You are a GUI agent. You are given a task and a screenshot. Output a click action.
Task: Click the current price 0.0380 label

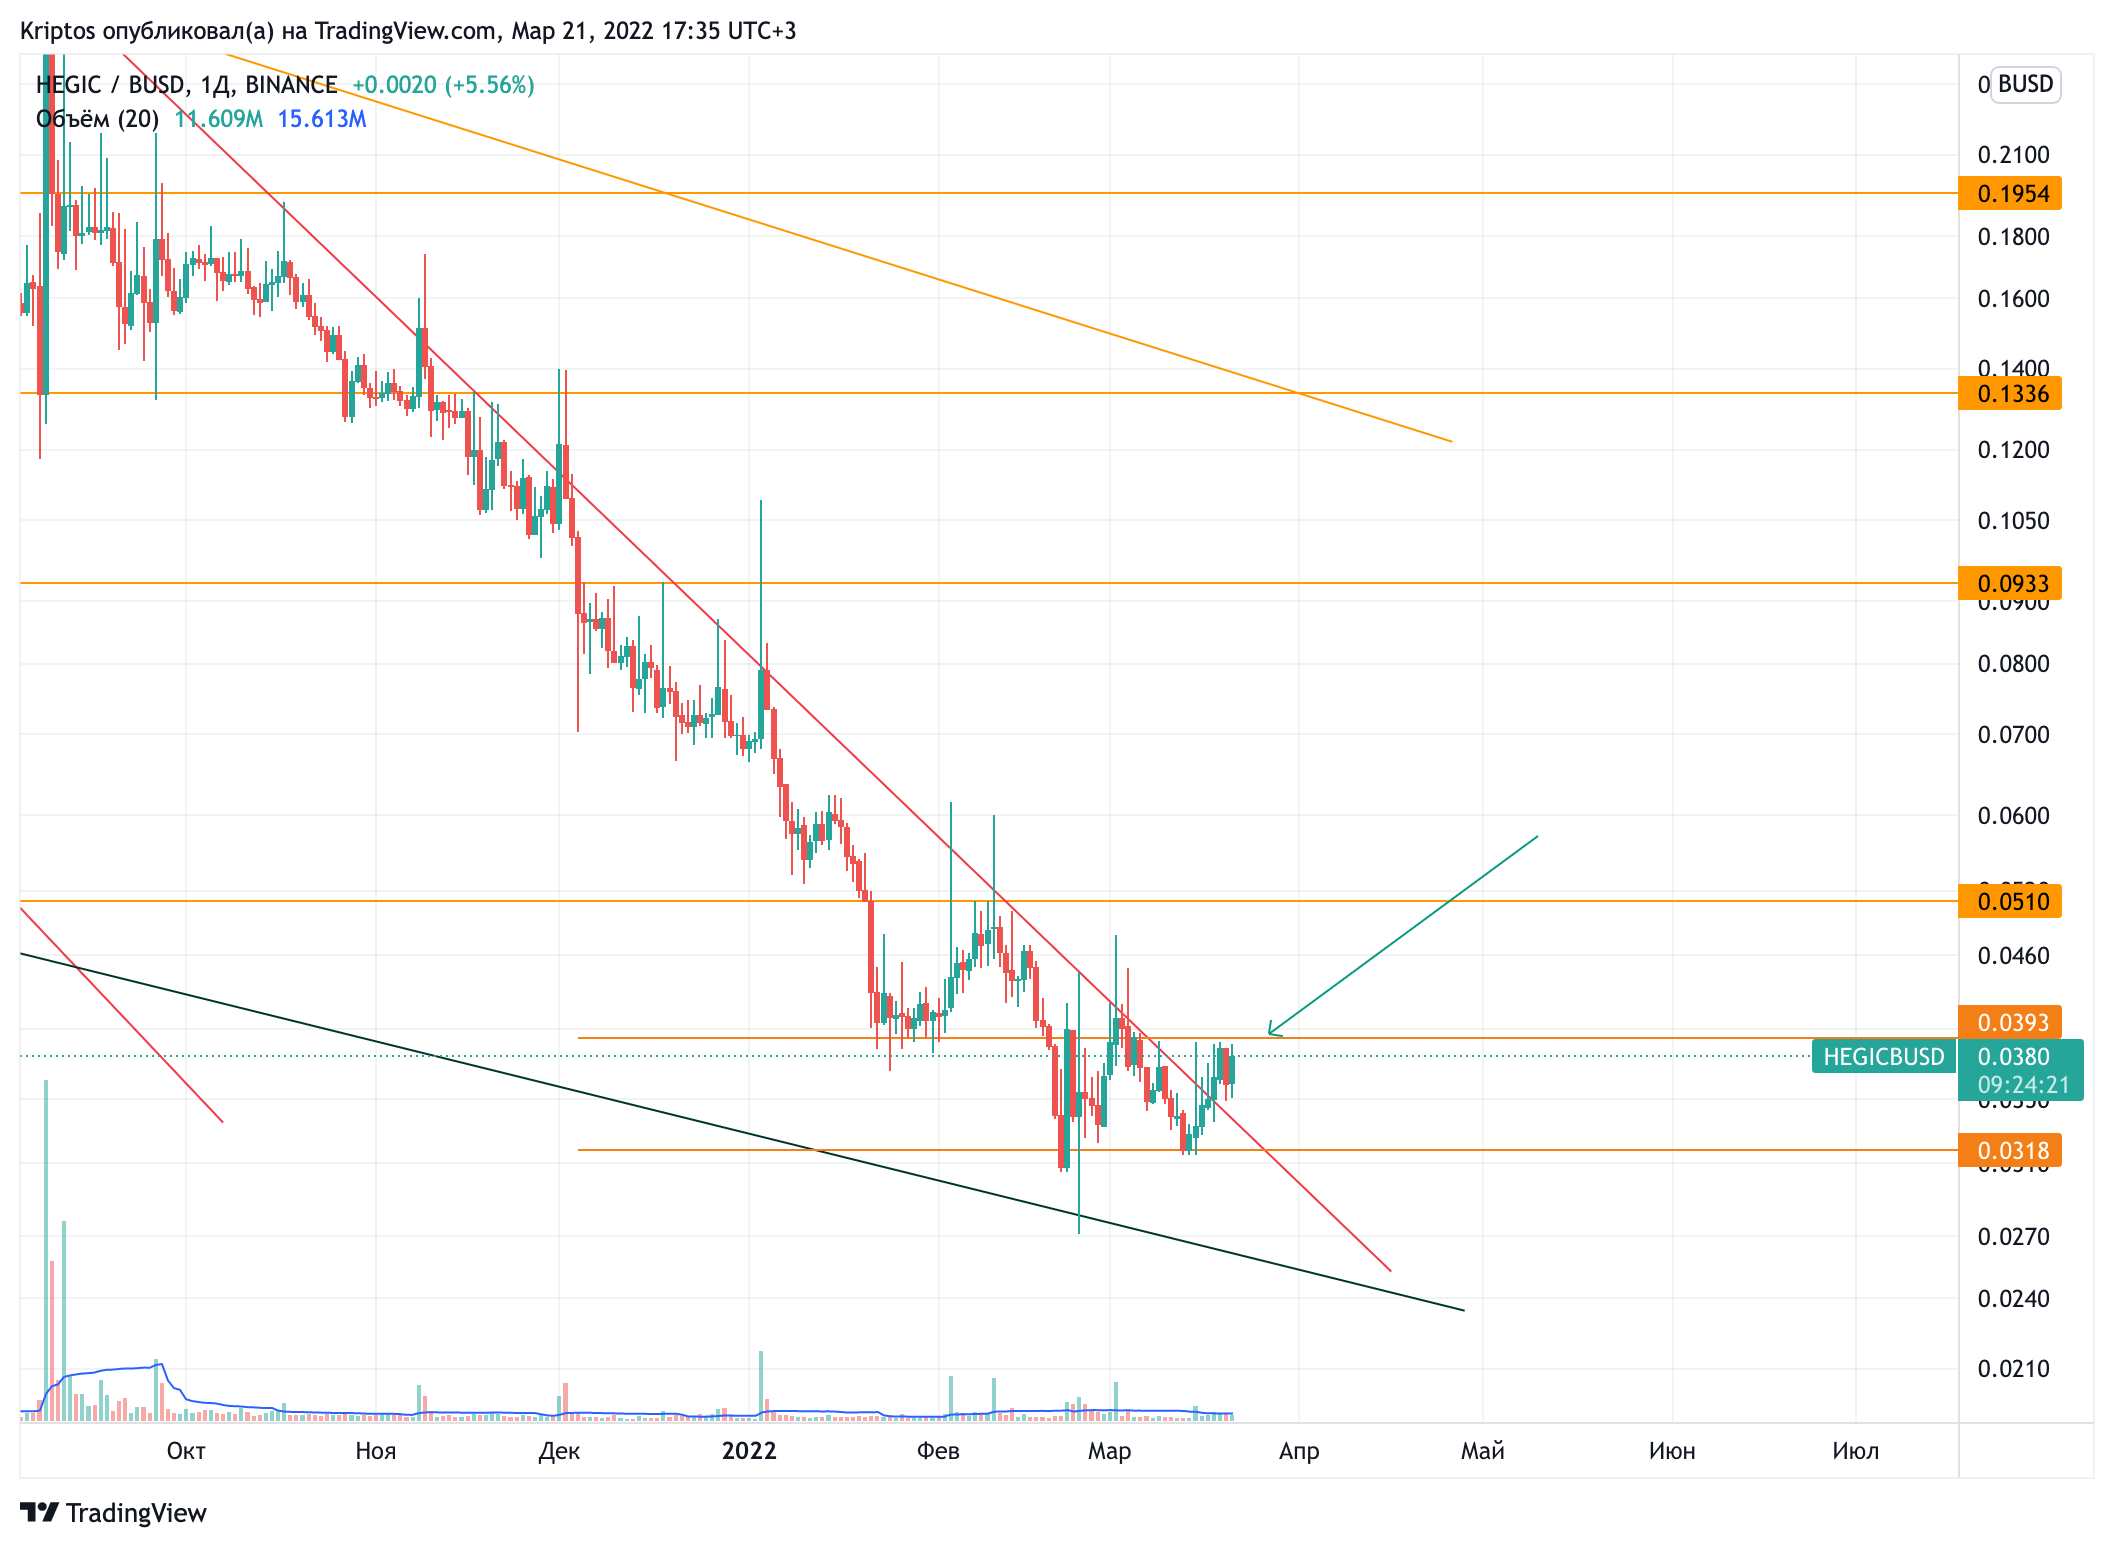(2014, 1056)
